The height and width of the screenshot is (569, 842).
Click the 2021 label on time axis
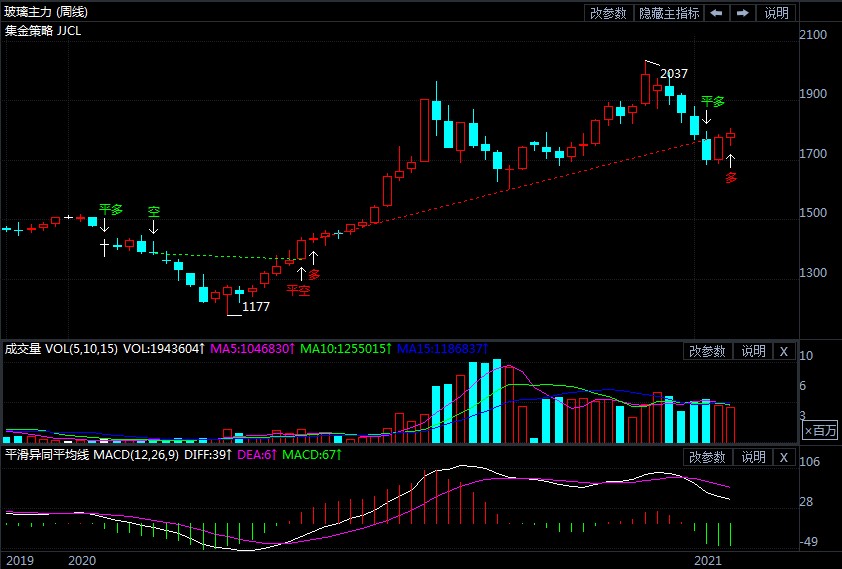point(710,561)
